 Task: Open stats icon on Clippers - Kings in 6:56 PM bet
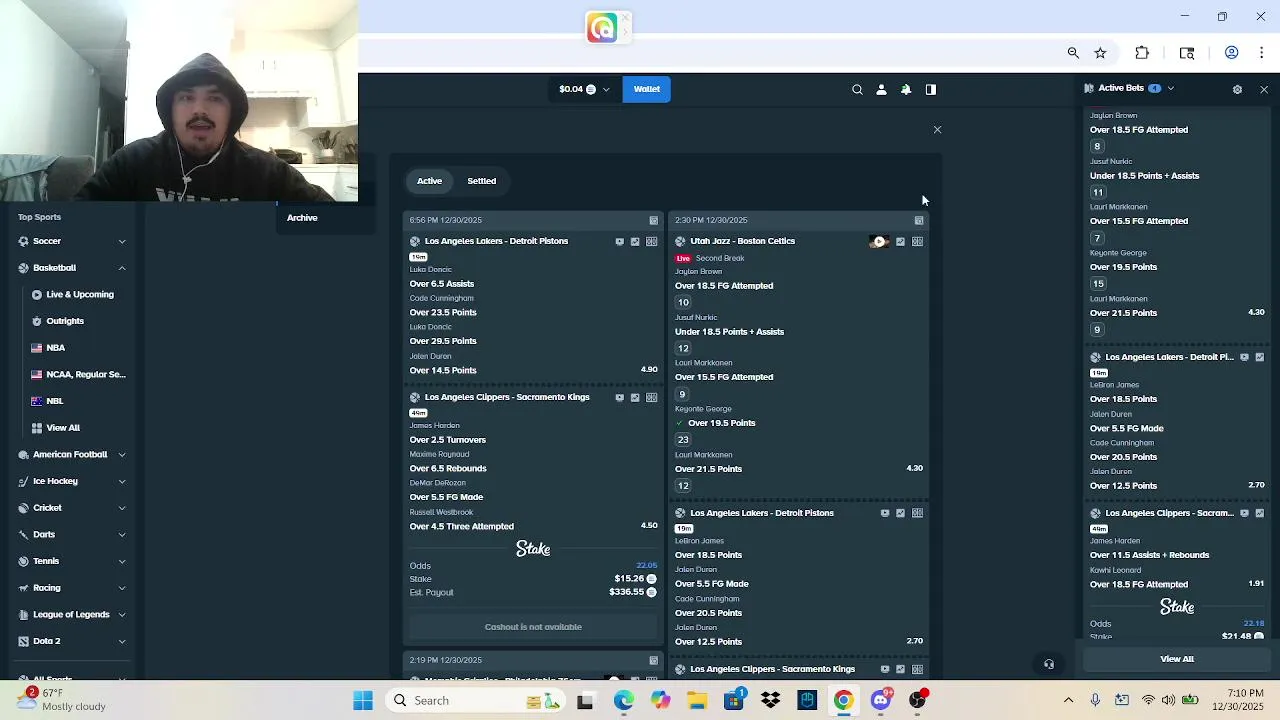pyautogui.click(x=635, y=397)
